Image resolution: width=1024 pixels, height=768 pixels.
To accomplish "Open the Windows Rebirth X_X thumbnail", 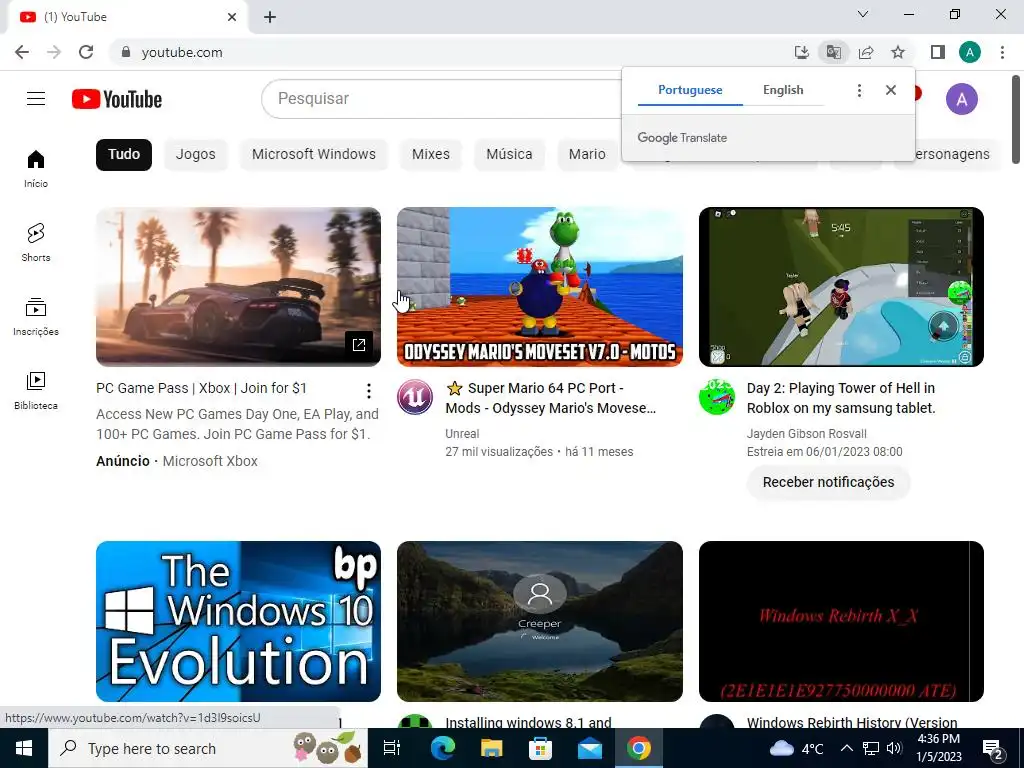I will click(x=841, y=621).
